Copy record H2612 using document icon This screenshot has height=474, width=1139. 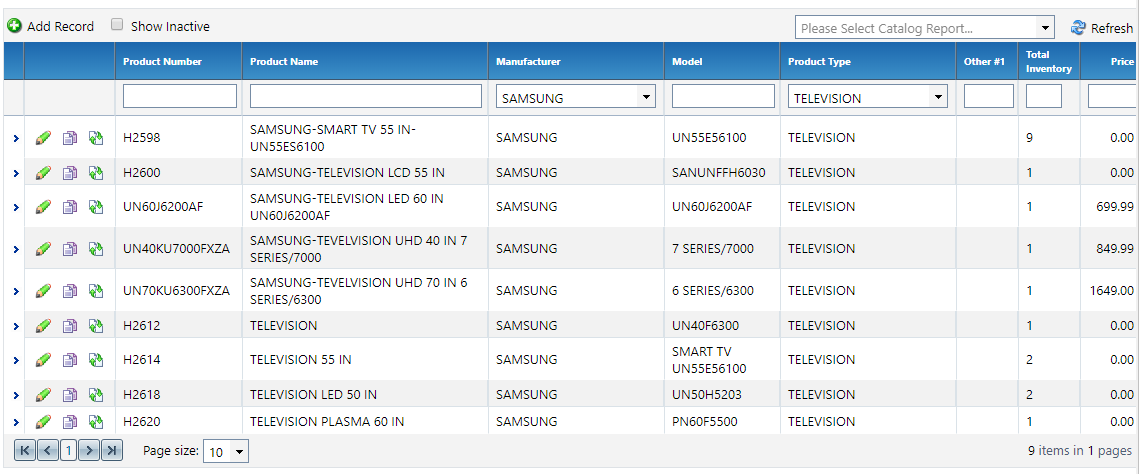69,326
